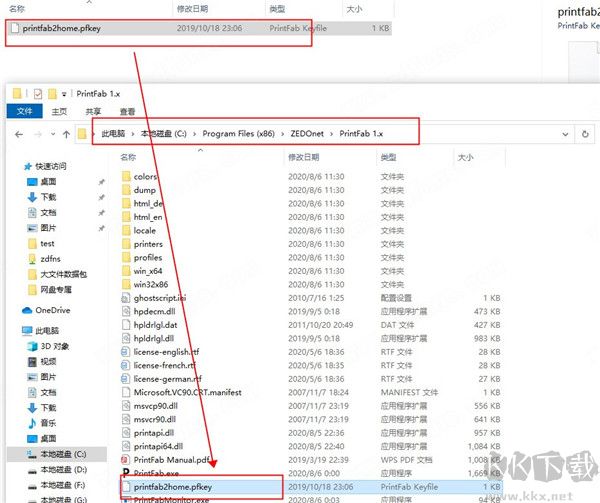Select the license-german.rtf file icon
This screenshot has height=503, width=600.
(x=125, y=379)
